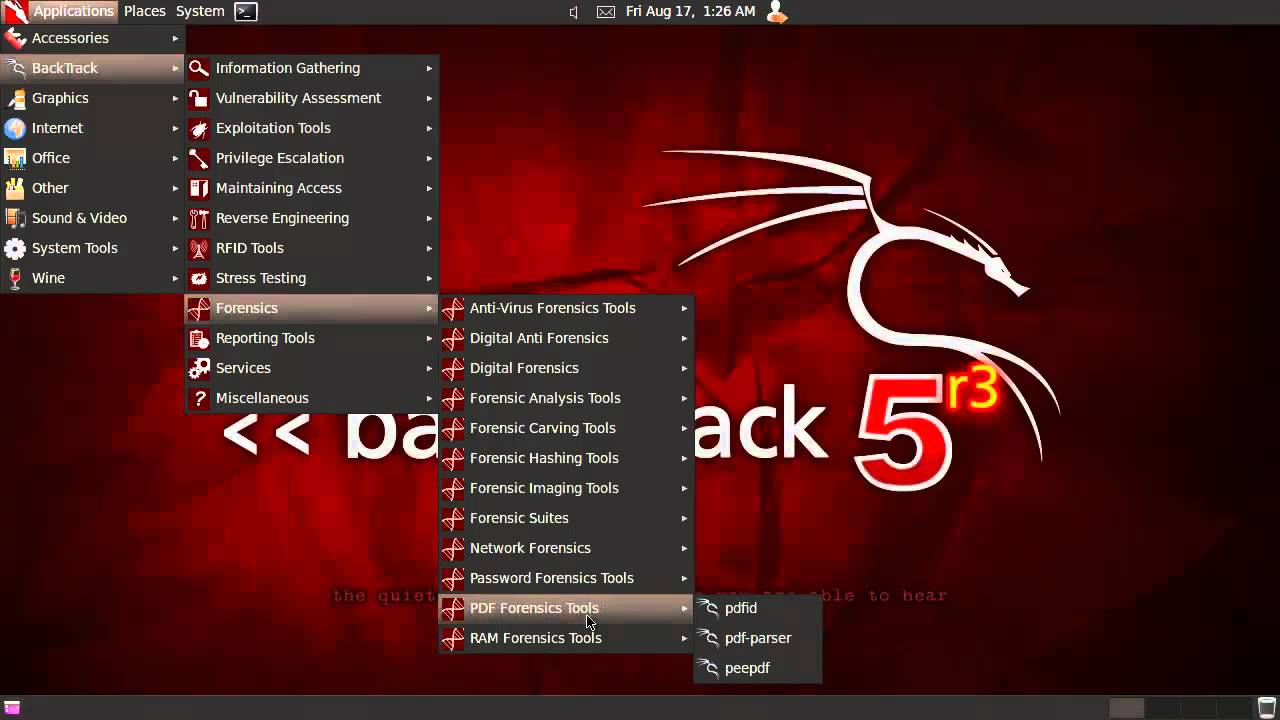Click the pdfid dragon icon

(708, 608)
